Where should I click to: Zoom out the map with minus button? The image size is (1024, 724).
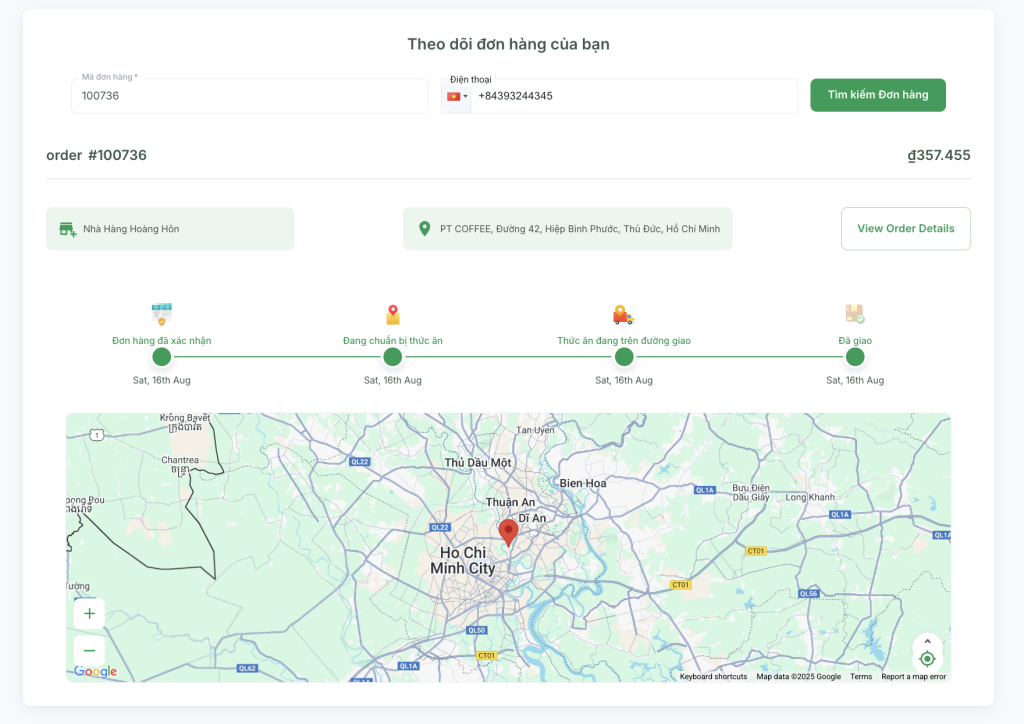89,650
